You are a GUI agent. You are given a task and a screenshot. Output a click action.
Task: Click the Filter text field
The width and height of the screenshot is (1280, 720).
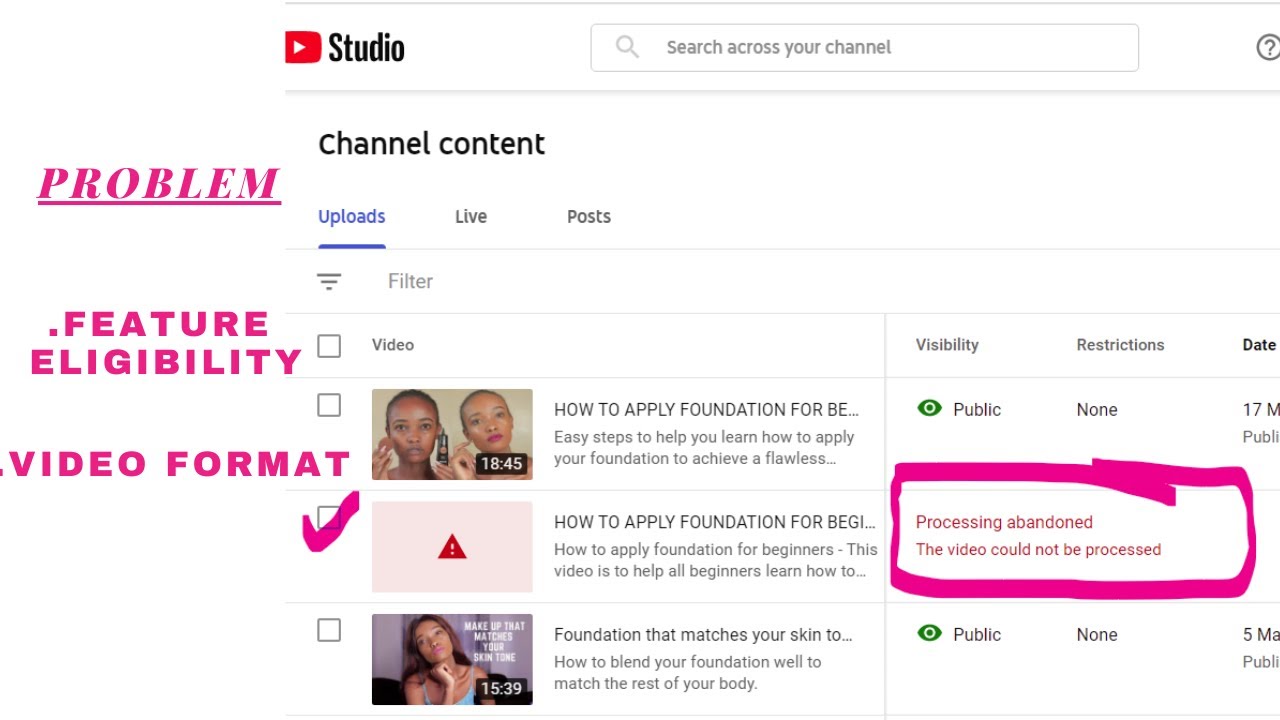tap(411, 282)
